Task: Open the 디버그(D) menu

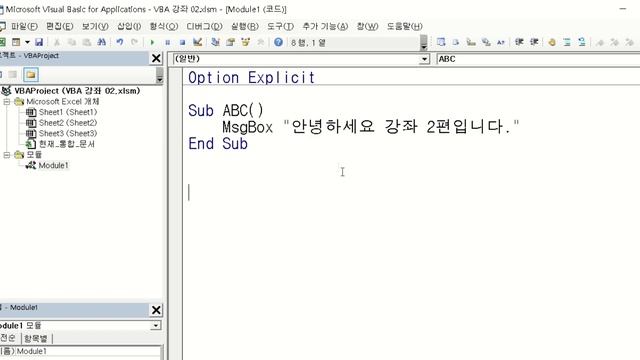Action: pos(204,26)
